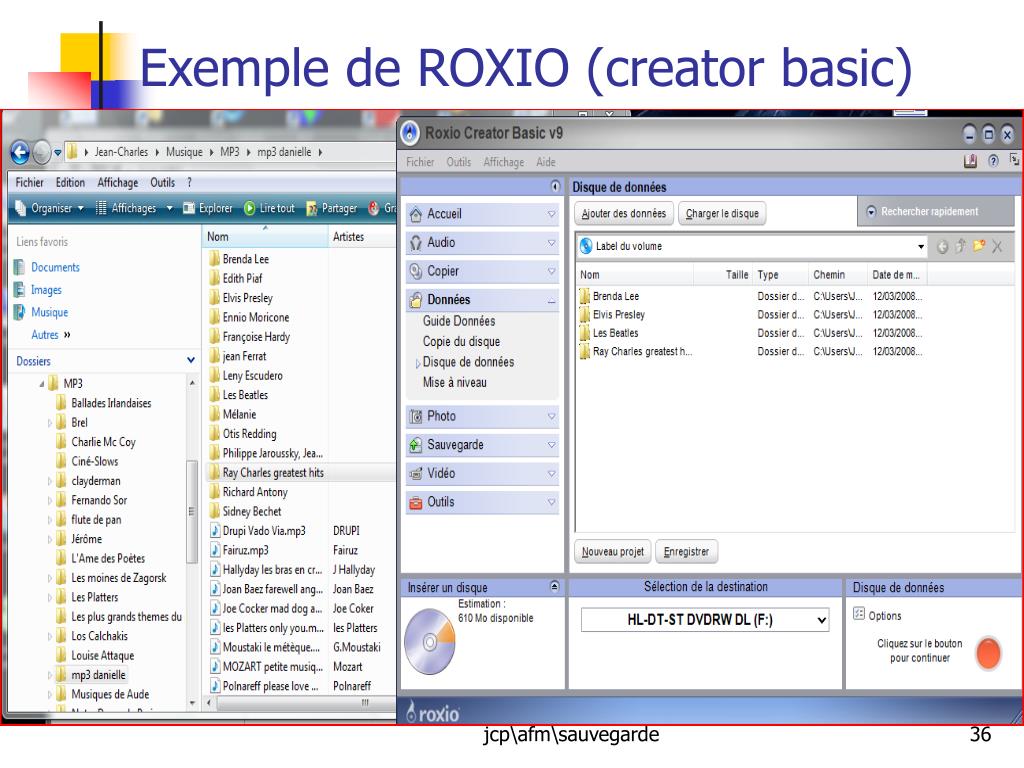
Task: Sort the file list by Nom column
Action: (x=264, y=236)
